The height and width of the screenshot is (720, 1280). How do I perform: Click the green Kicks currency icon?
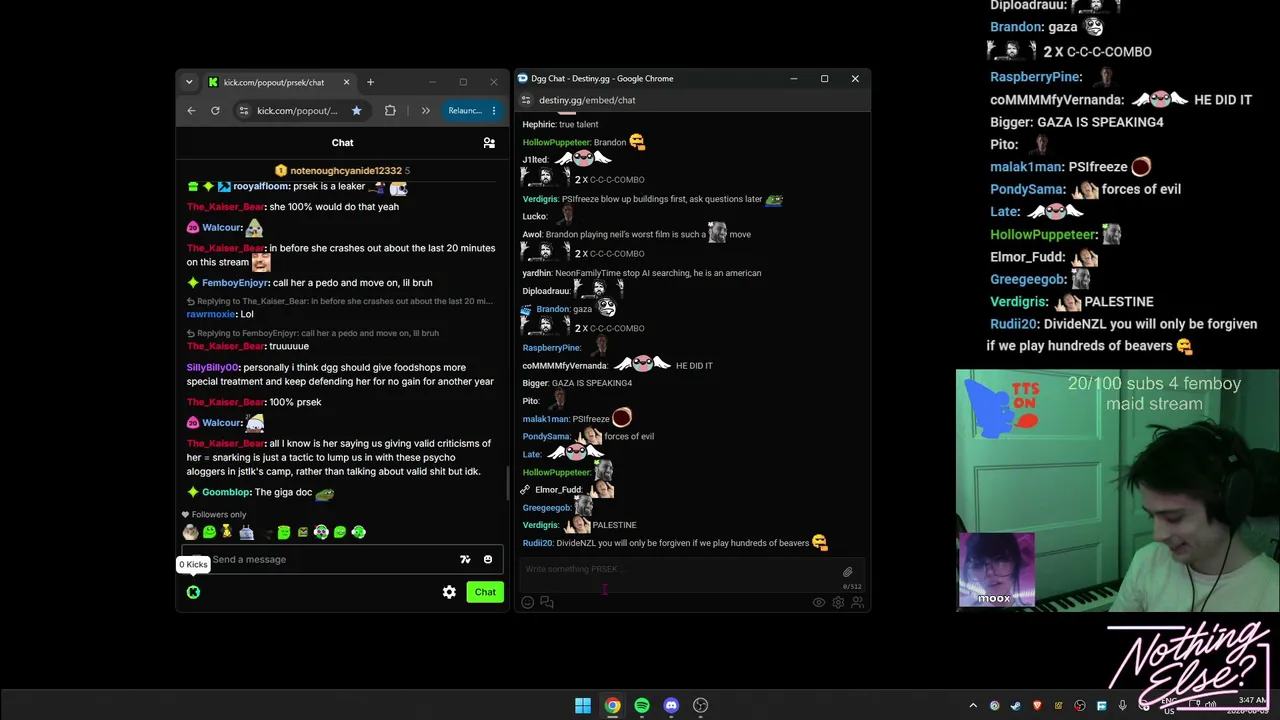click(x=193, y=592)
